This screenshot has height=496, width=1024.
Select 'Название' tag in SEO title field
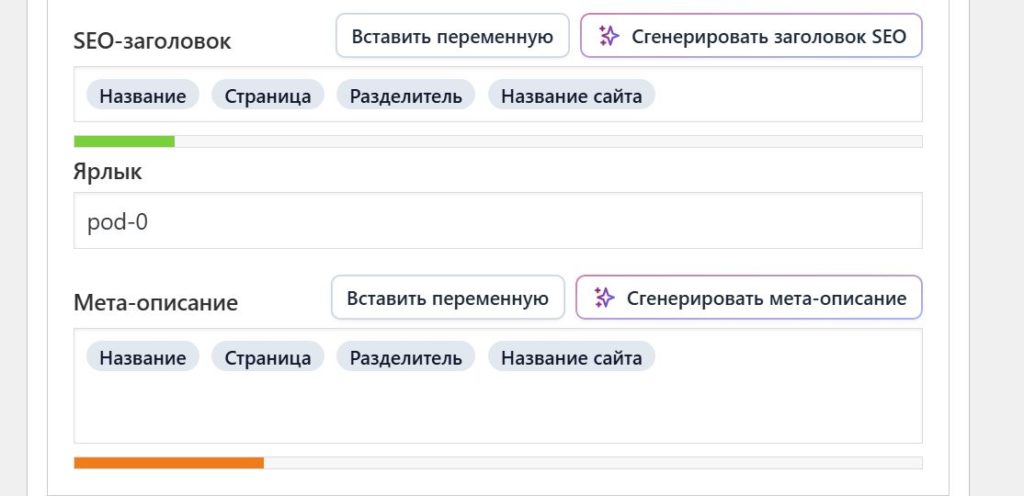click(x=142, y=95)
